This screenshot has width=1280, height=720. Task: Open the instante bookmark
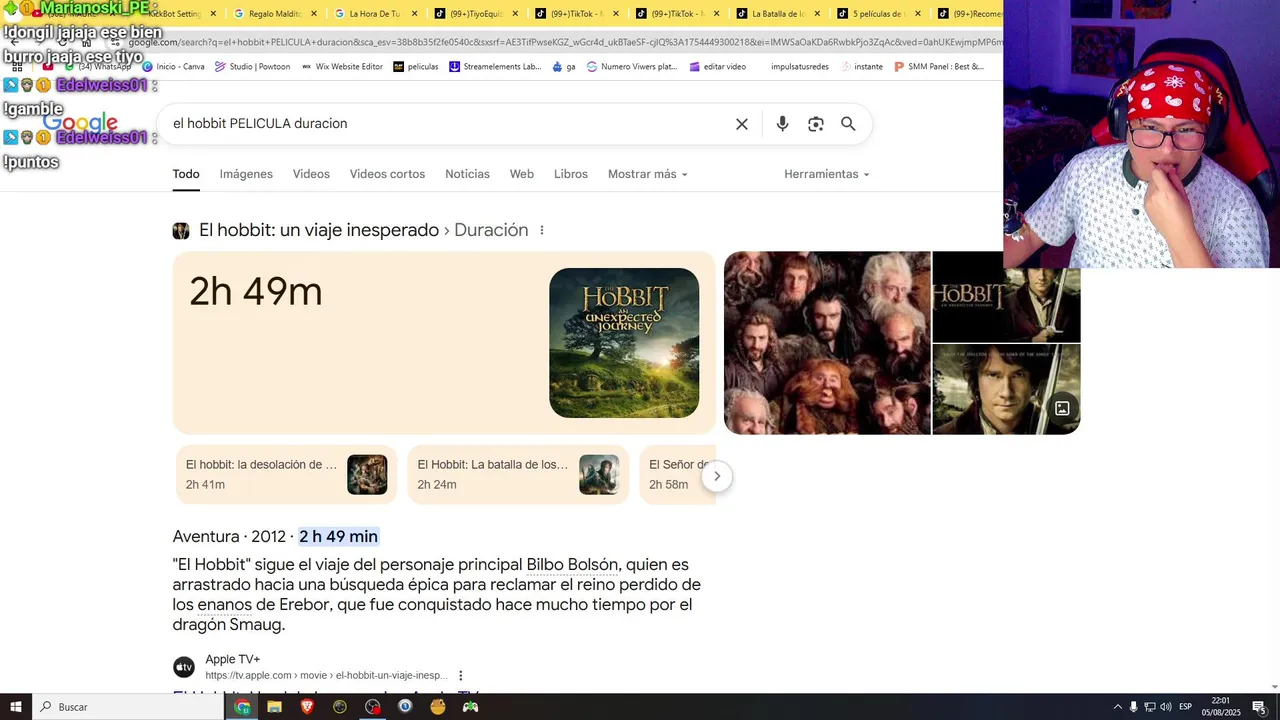pos(862,67)
